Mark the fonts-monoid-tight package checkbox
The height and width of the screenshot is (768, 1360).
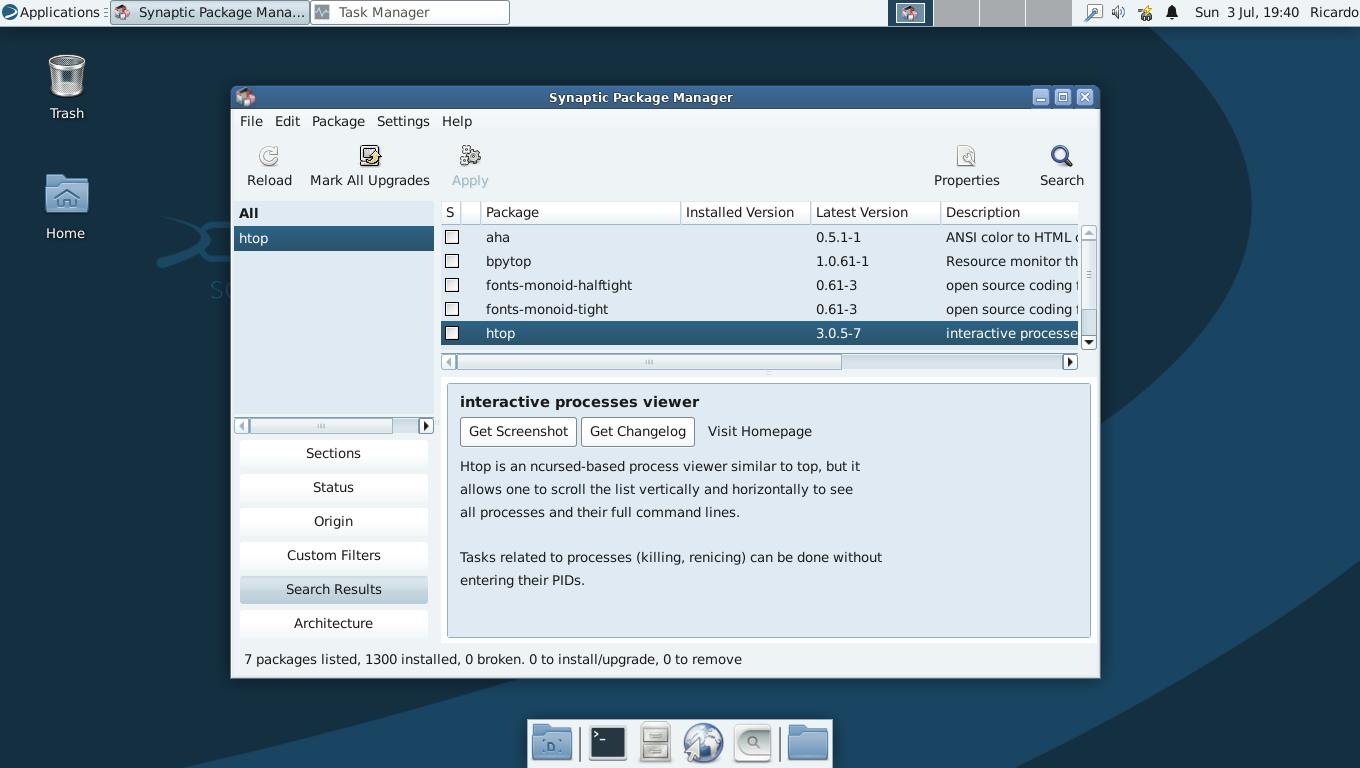[452, 309]
